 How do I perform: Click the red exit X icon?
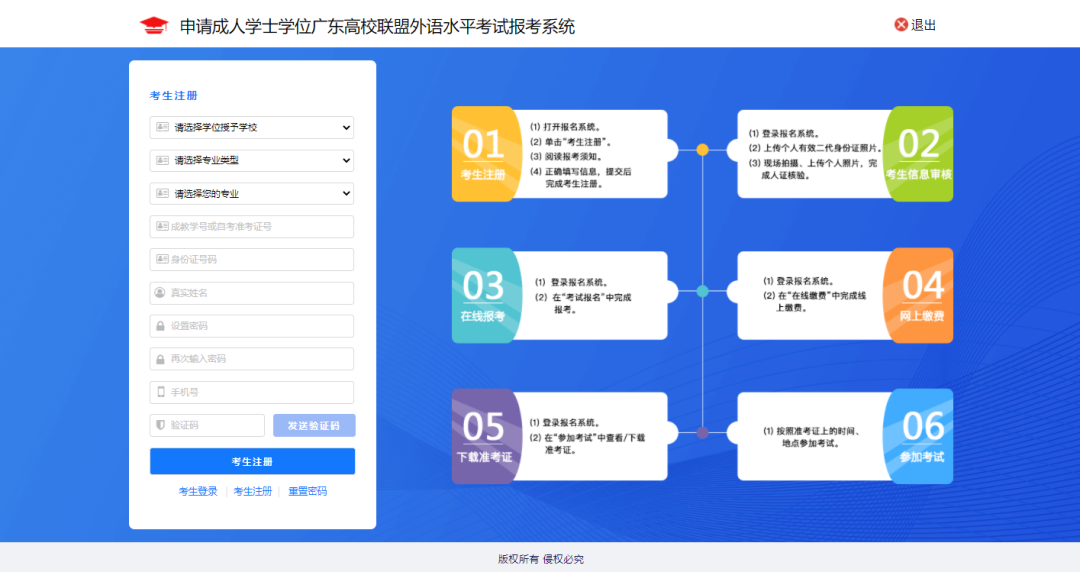(901, 25)
